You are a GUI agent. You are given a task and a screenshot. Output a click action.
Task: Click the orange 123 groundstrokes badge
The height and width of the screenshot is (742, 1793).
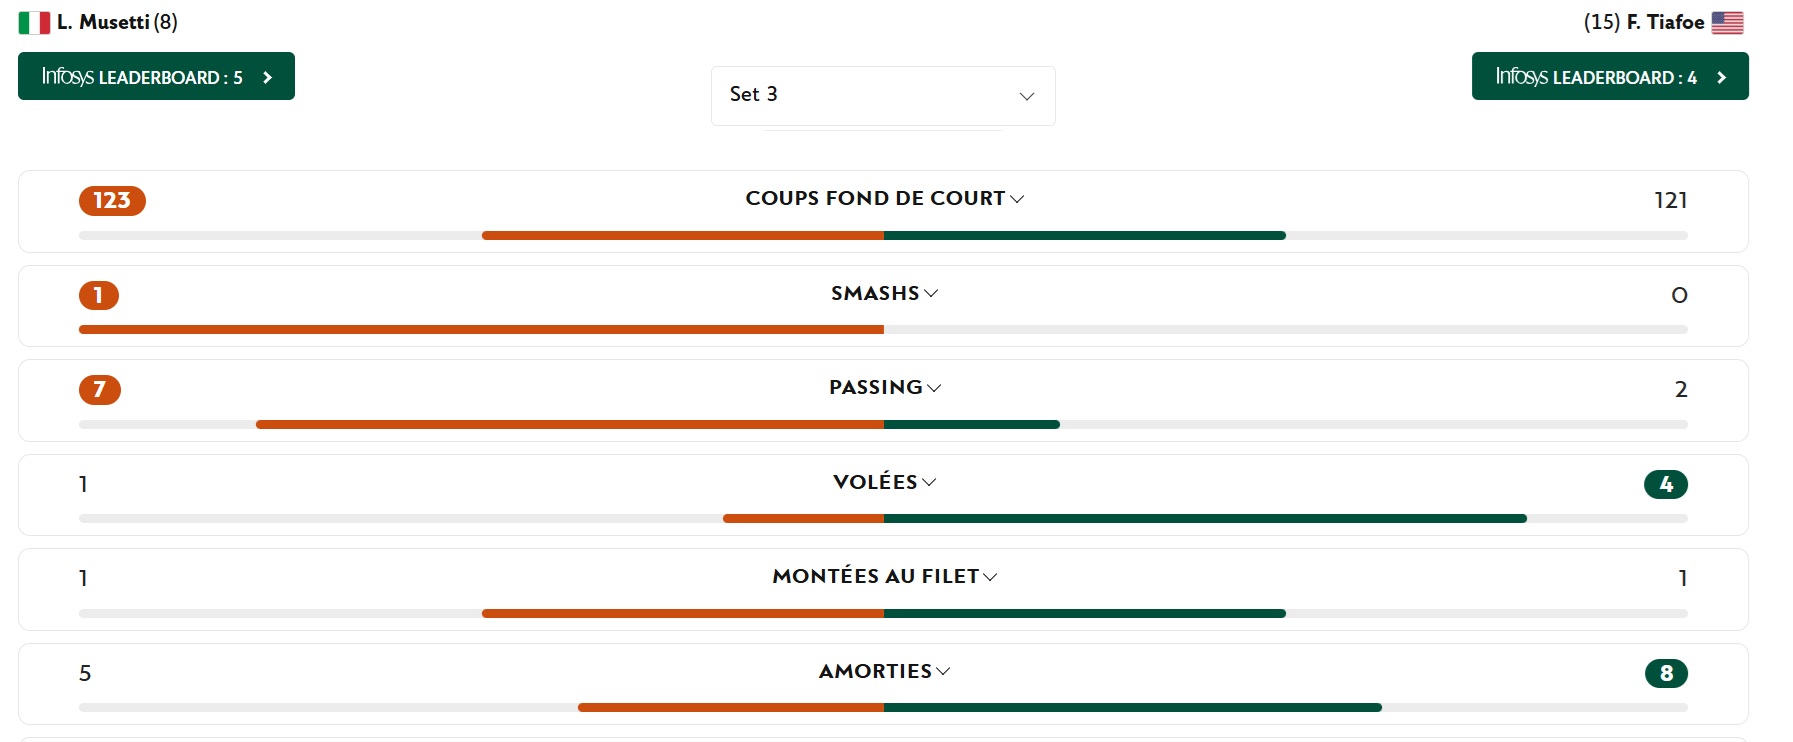pos(112,201)
